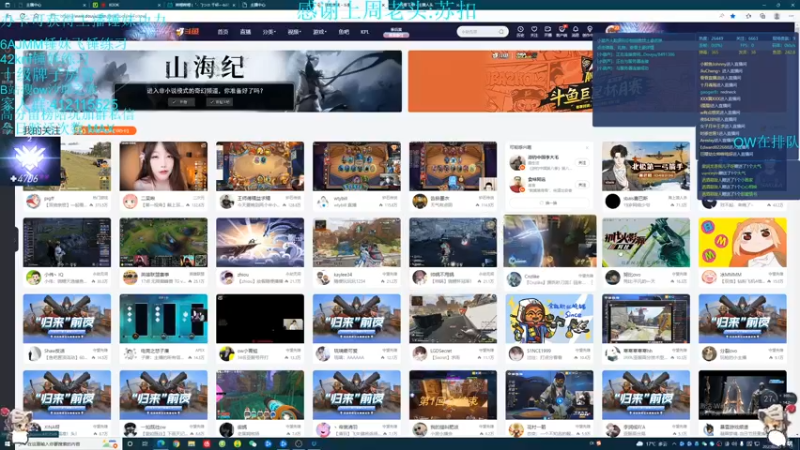This screenshot has width=800, height=450.
Task: Go to the 直播 navigation tab
Action: pos(245,32)
